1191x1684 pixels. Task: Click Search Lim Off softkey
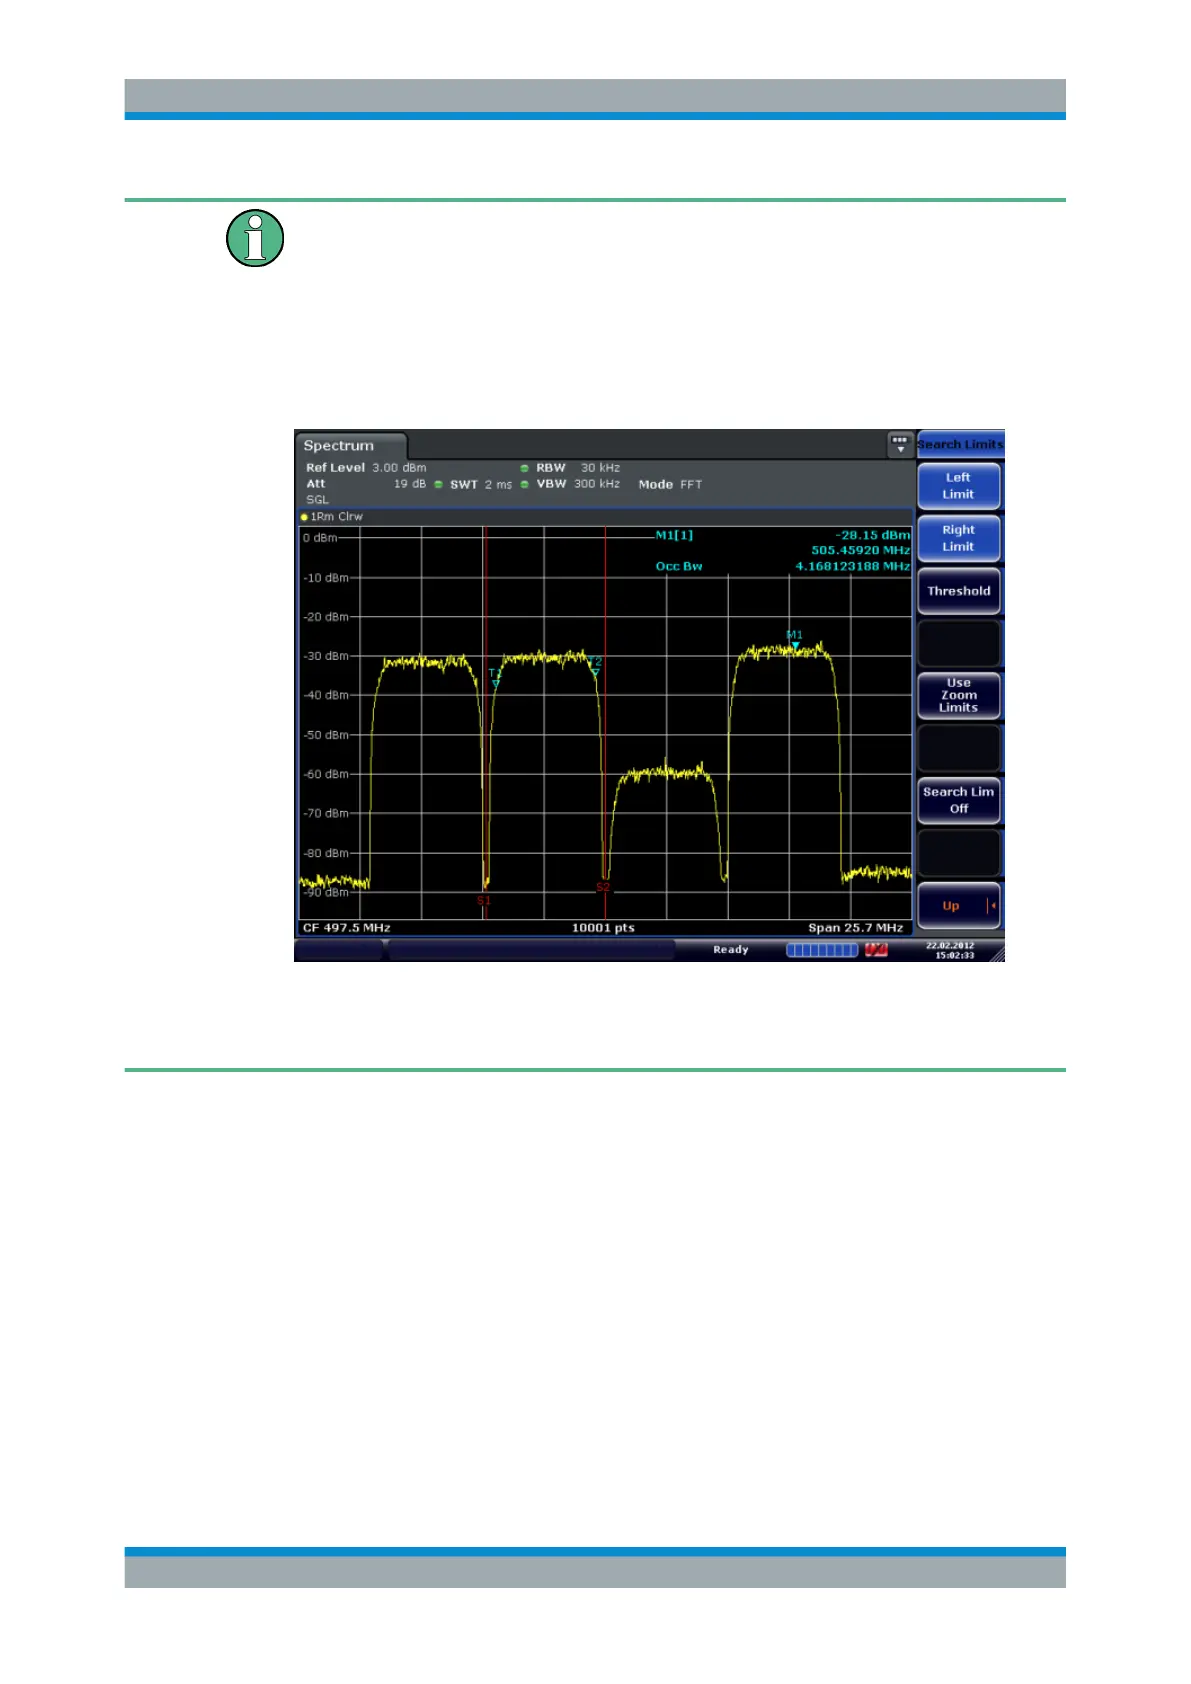958,800
